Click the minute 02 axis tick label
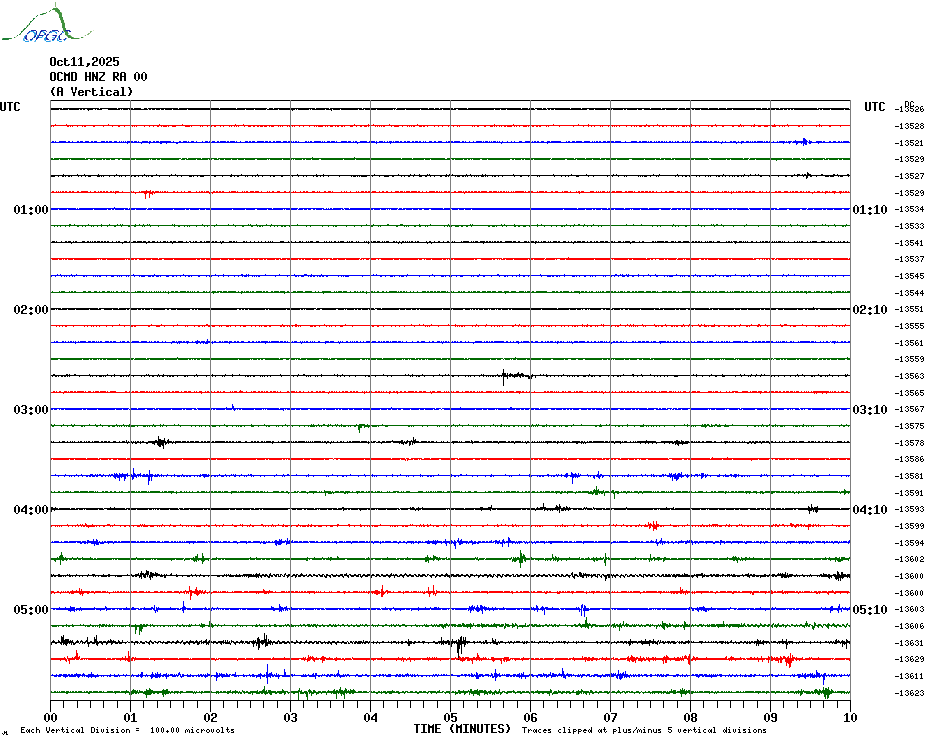The height and width of the screenshot is (744, 930). (211, 717)
